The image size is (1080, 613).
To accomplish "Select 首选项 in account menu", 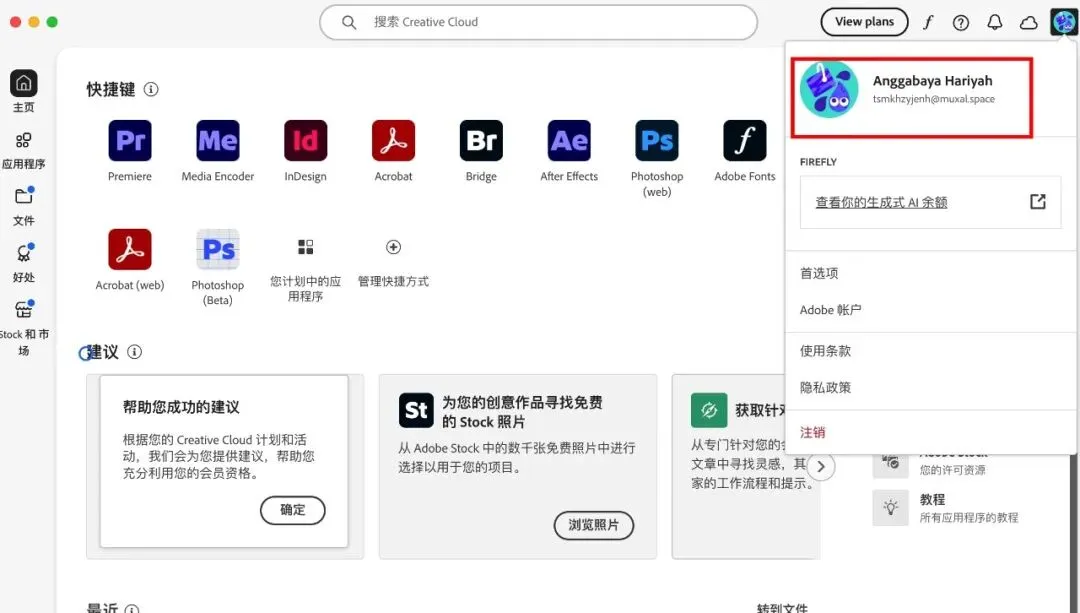I will point(819,273).
